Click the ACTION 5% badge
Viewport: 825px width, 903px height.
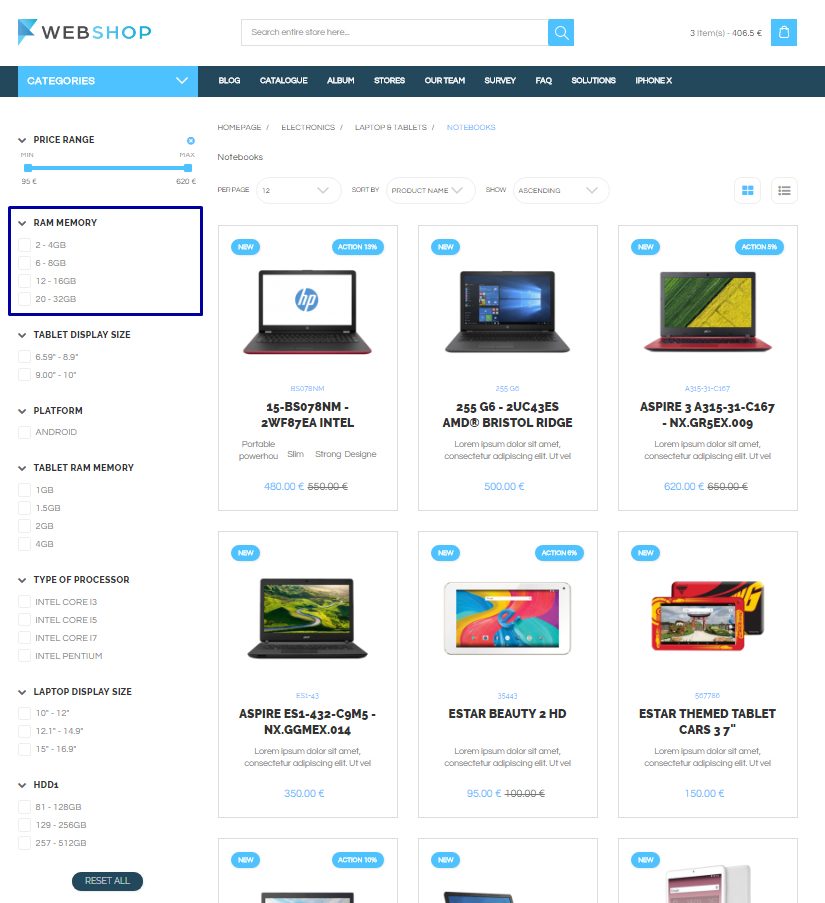click(759, 247)
